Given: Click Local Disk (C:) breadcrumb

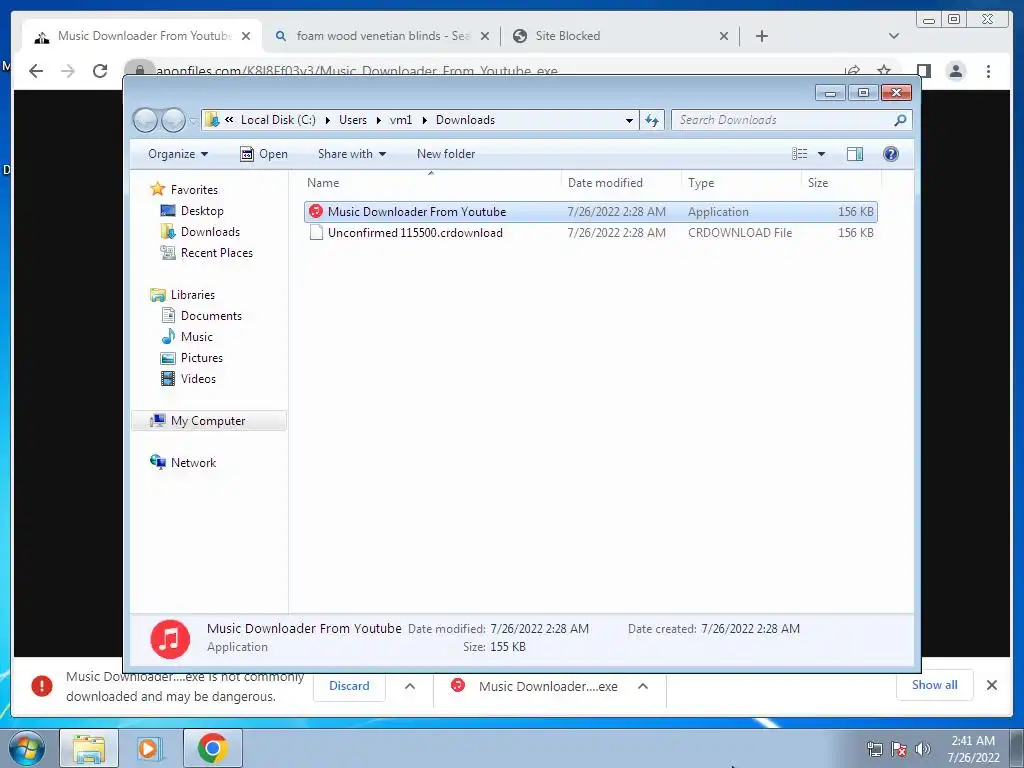Looking at the screenshot, I should (x=278, y=120).
